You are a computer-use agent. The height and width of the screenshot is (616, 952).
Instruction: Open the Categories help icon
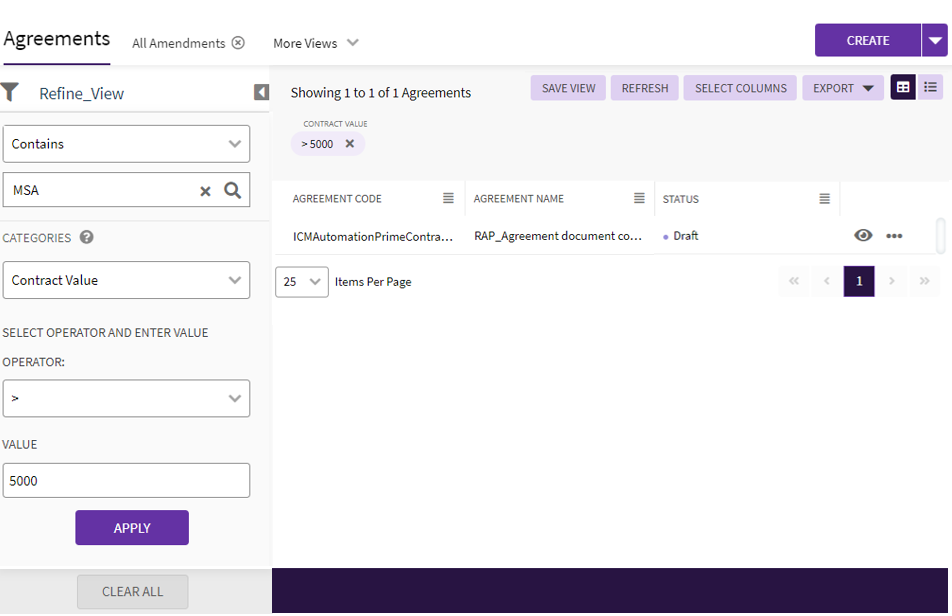click(x=87, y=238)
